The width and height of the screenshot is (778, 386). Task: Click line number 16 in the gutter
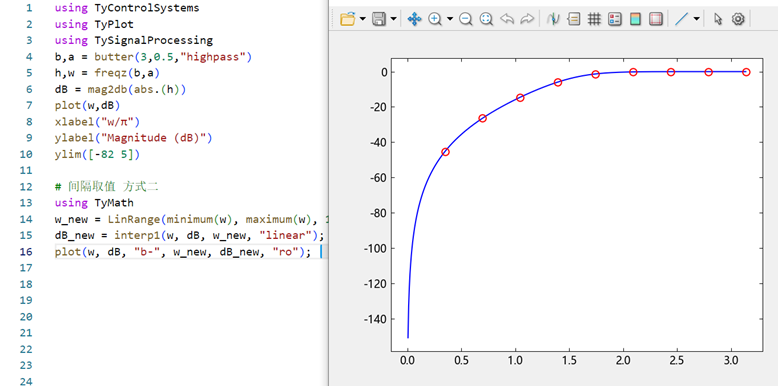[x=26, y=252]
